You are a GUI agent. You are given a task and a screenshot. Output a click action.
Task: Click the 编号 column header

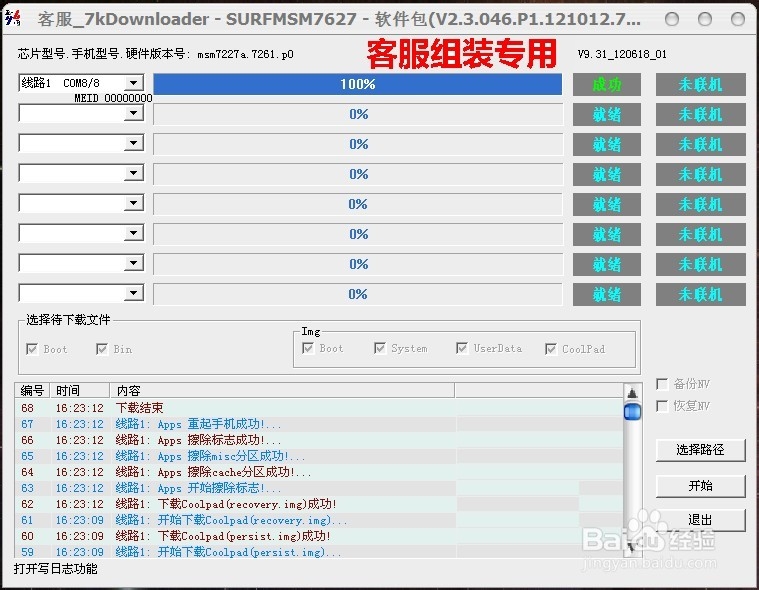(x=32, y=390)
